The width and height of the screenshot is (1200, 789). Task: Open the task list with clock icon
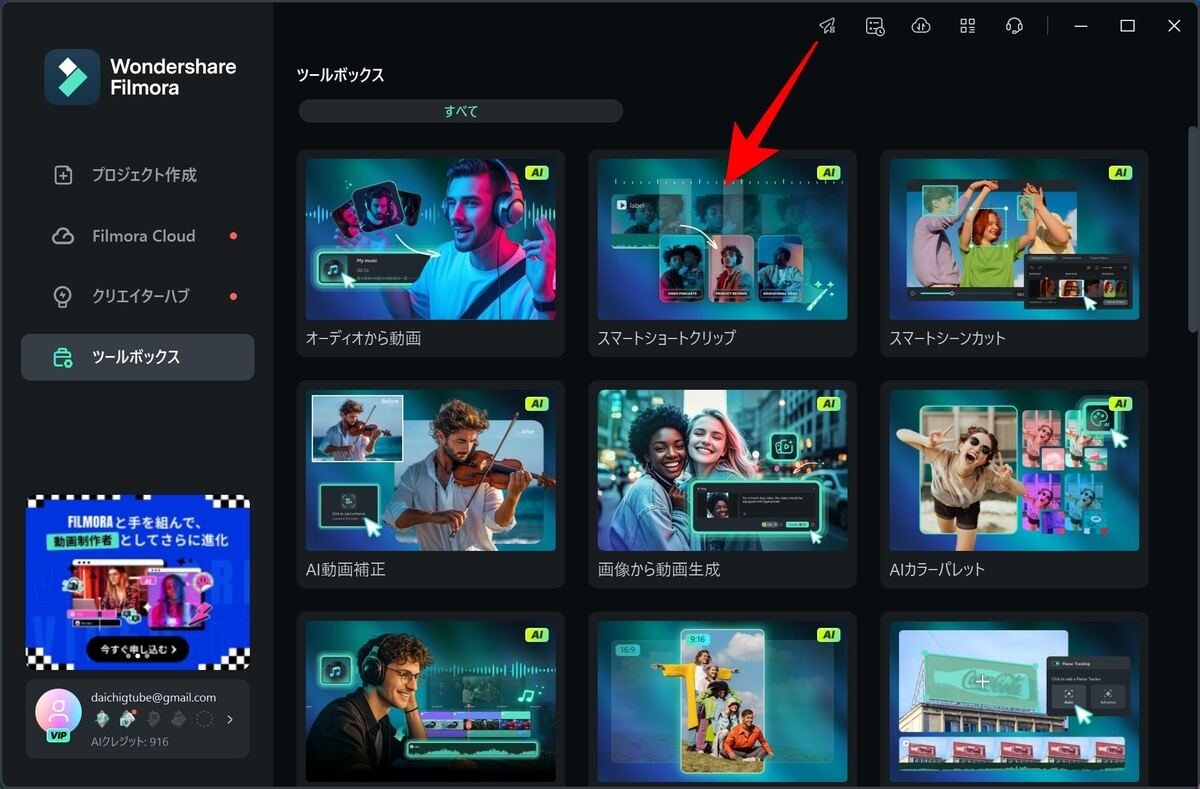pos(874,26)
